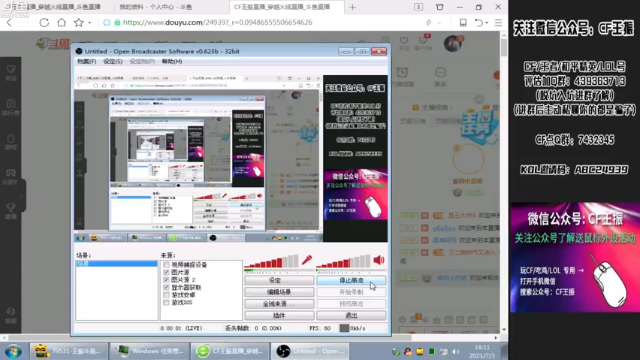Adjust the desktop audio volume bars in OBS
This screenshot has width=640, height=360.
click(343, 261)
